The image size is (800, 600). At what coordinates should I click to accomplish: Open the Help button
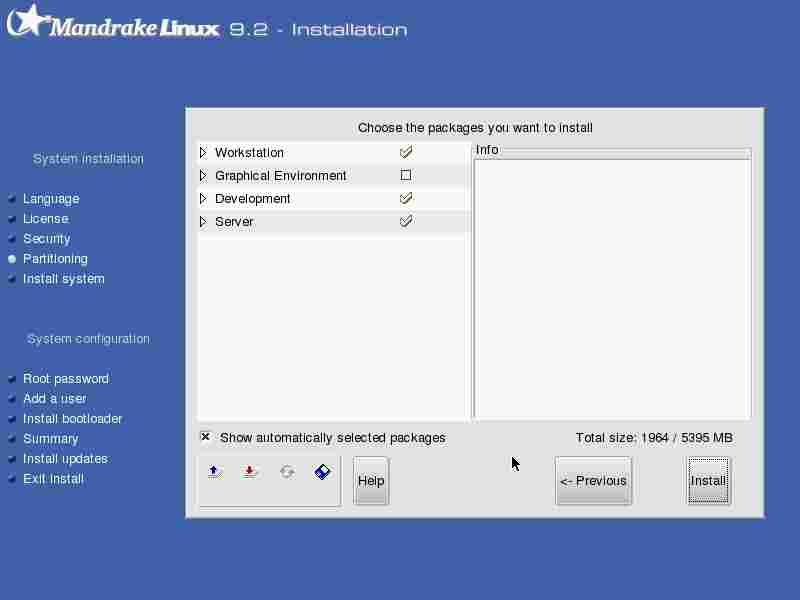(x=371, y=481)
